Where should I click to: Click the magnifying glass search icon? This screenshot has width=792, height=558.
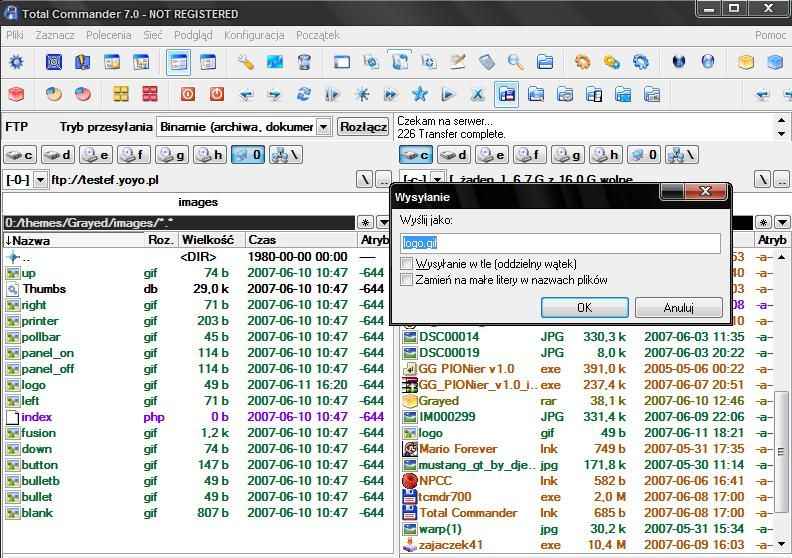(x=515, y=62)
